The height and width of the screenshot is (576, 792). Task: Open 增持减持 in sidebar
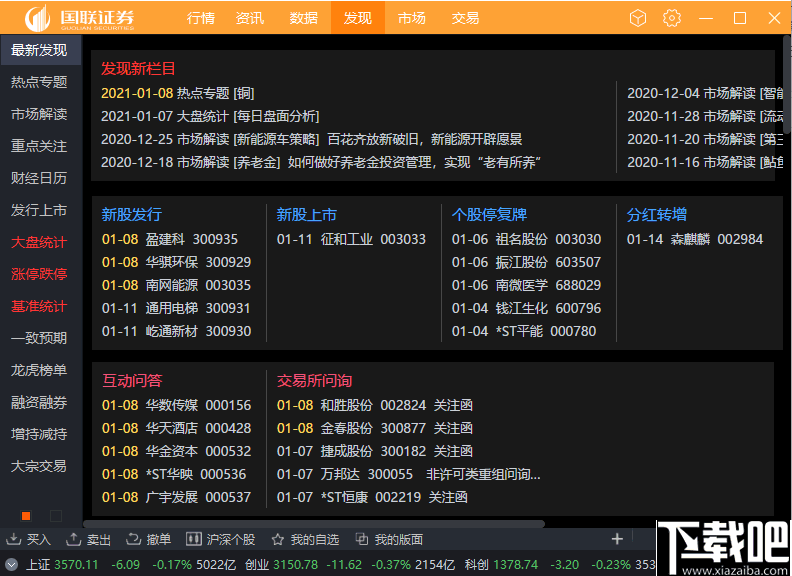tap(39, 434)
